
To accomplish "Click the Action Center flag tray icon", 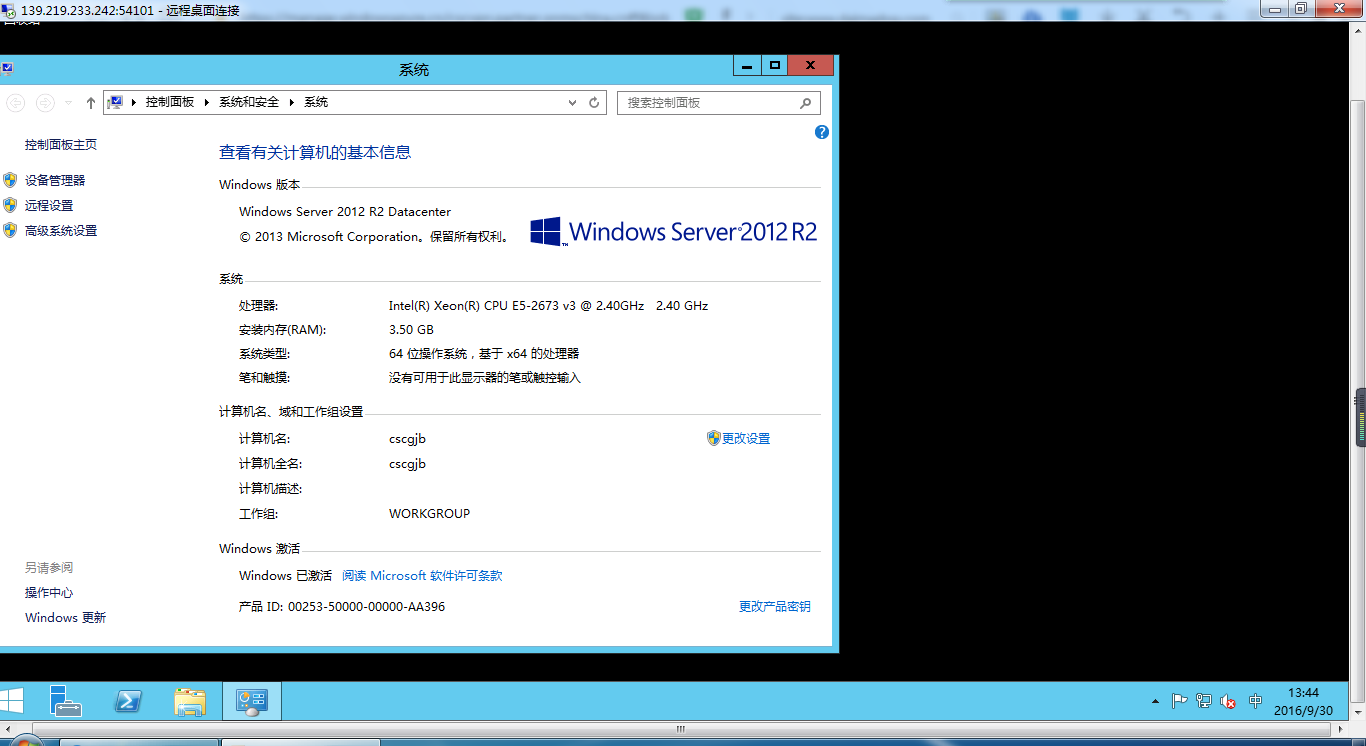I will (1179, 701).
